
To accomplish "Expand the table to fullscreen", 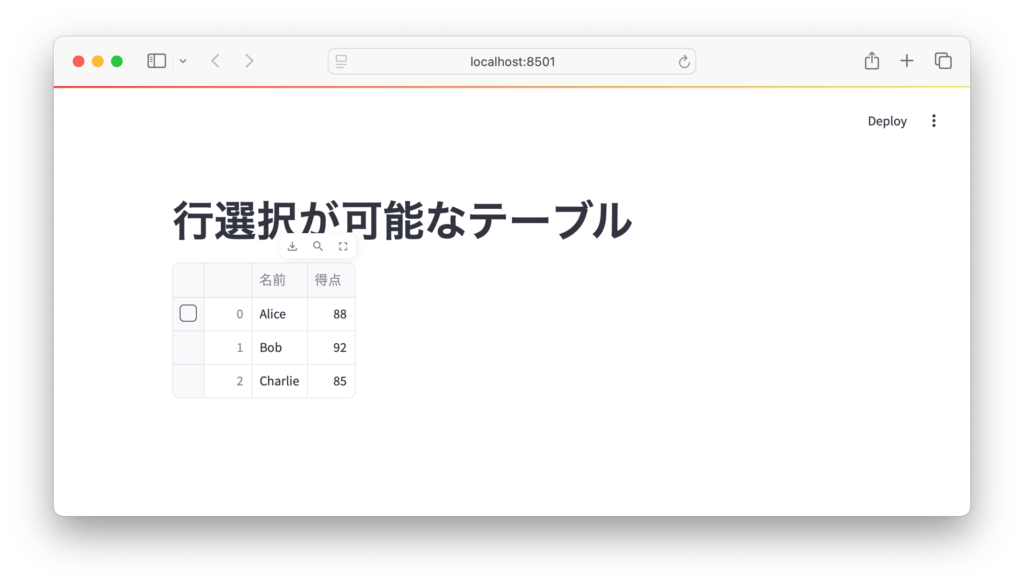I will (343, 246).
